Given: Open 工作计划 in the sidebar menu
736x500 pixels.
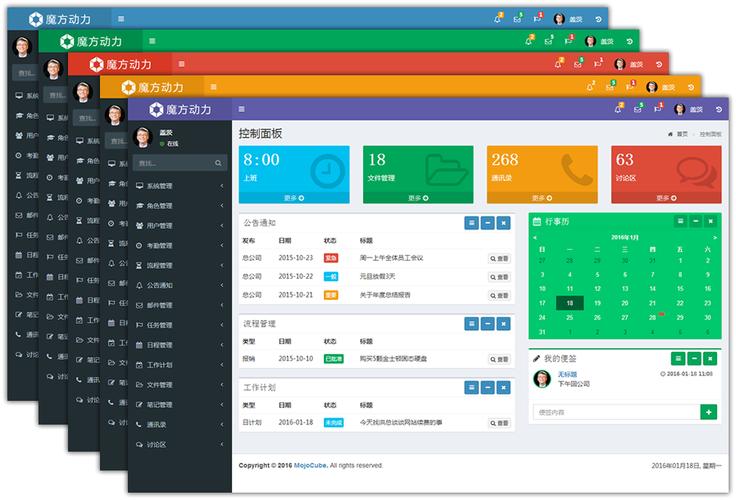Looking at the screenshot, I should [180, 365].
